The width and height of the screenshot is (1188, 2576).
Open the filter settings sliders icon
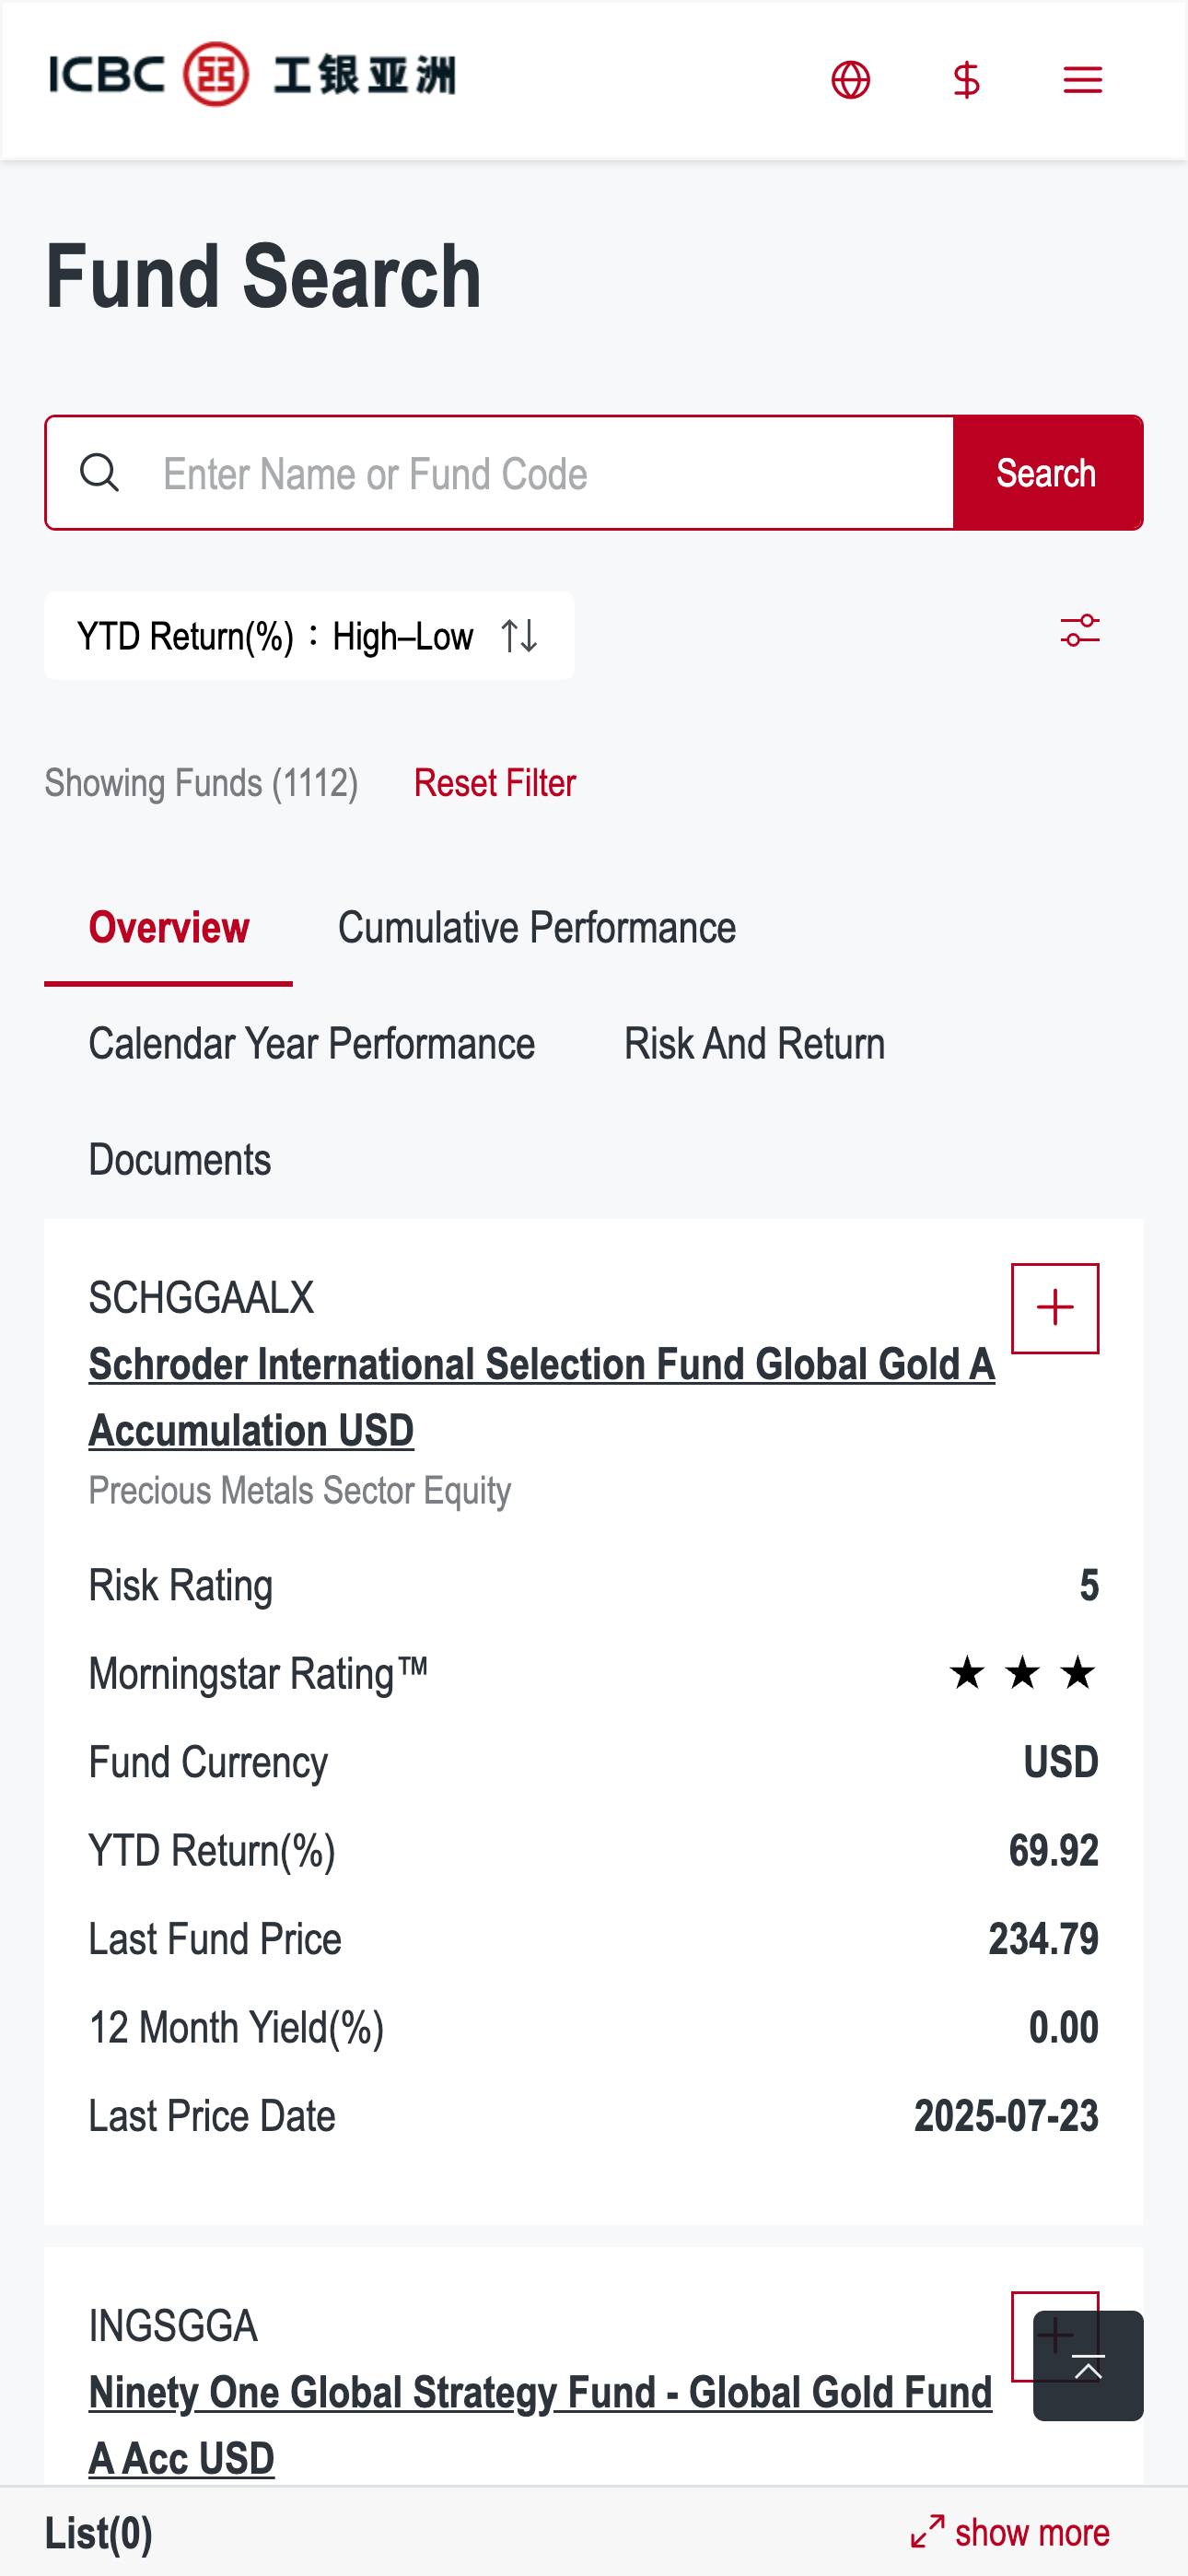tap(1080, 631)
